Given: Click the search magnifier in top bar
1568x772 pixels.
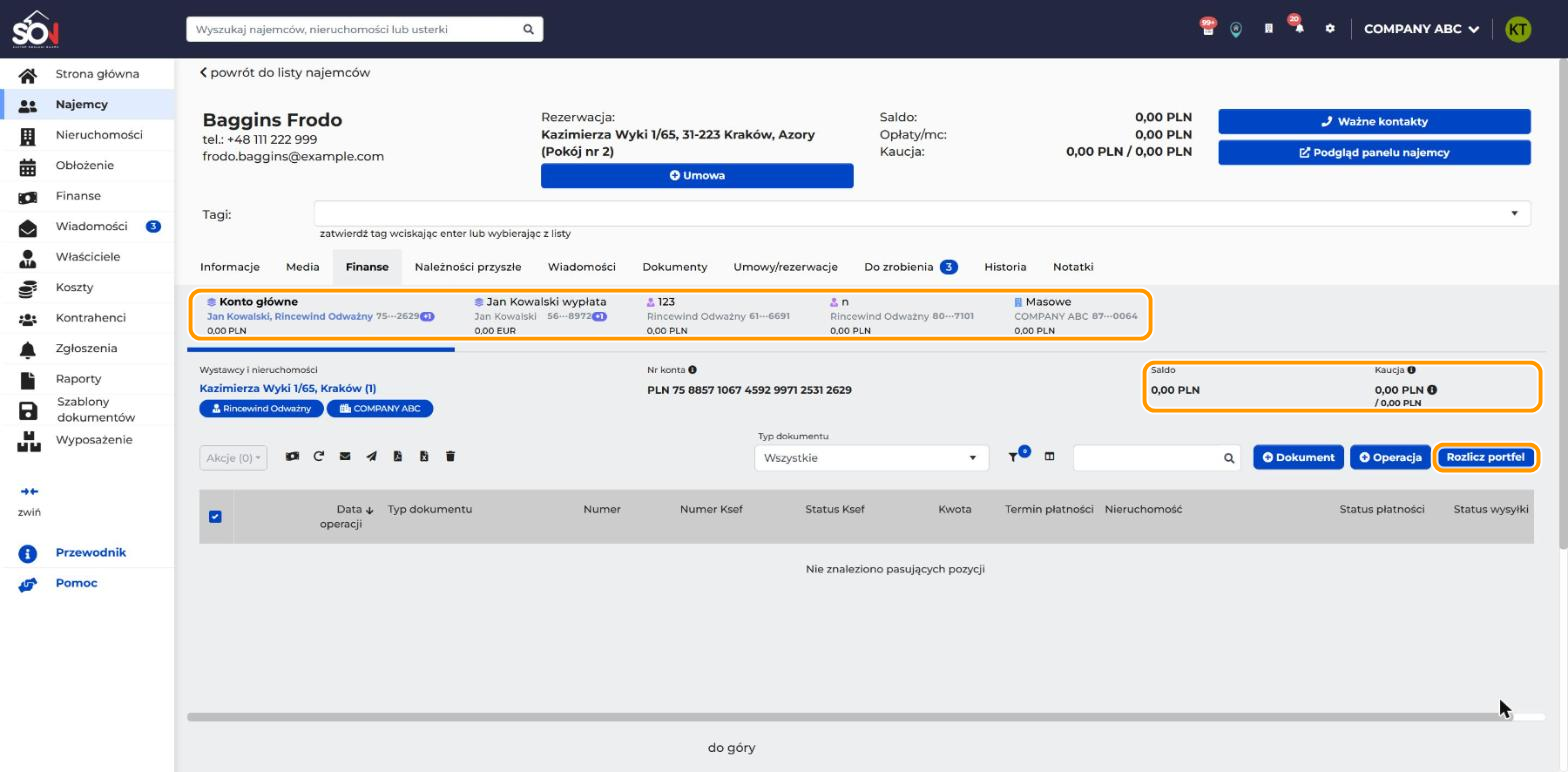Looking at the screenshot, I should [529, 29].
